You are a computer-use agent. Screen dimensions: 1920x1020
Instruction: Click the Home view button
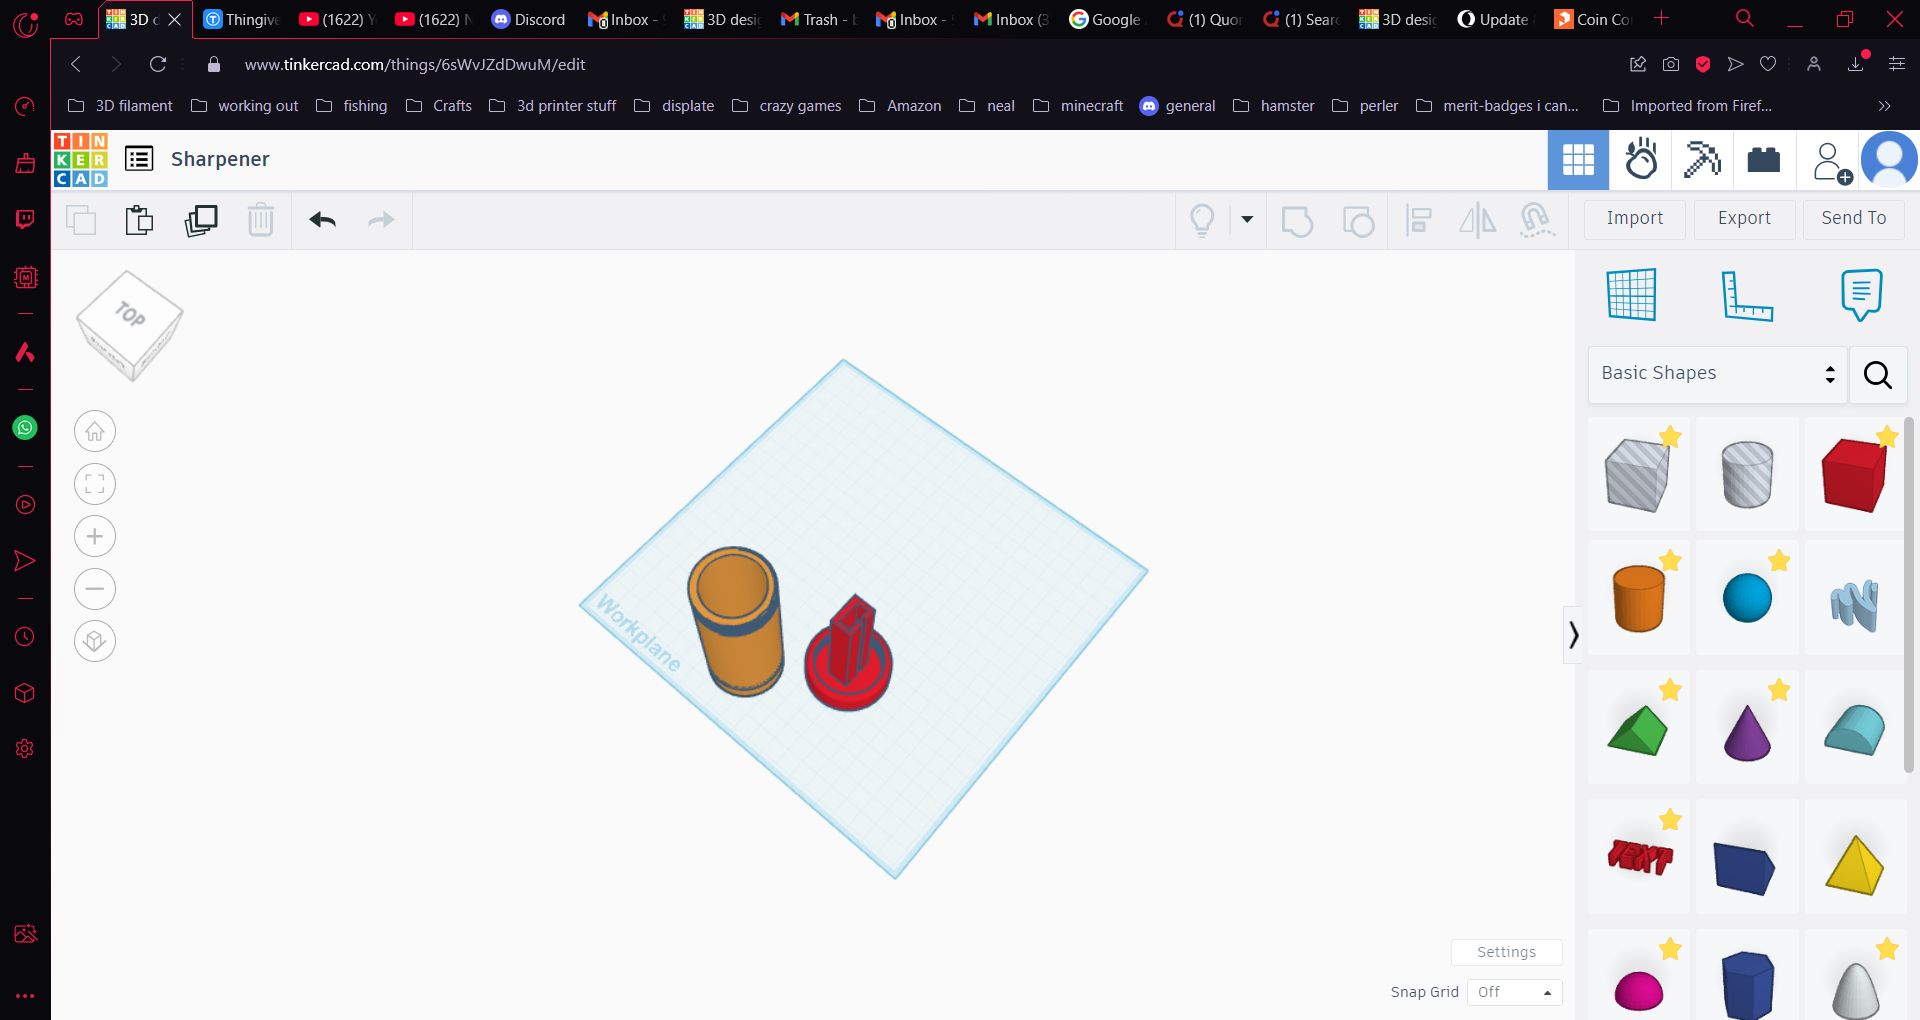[x=95, y=431]
